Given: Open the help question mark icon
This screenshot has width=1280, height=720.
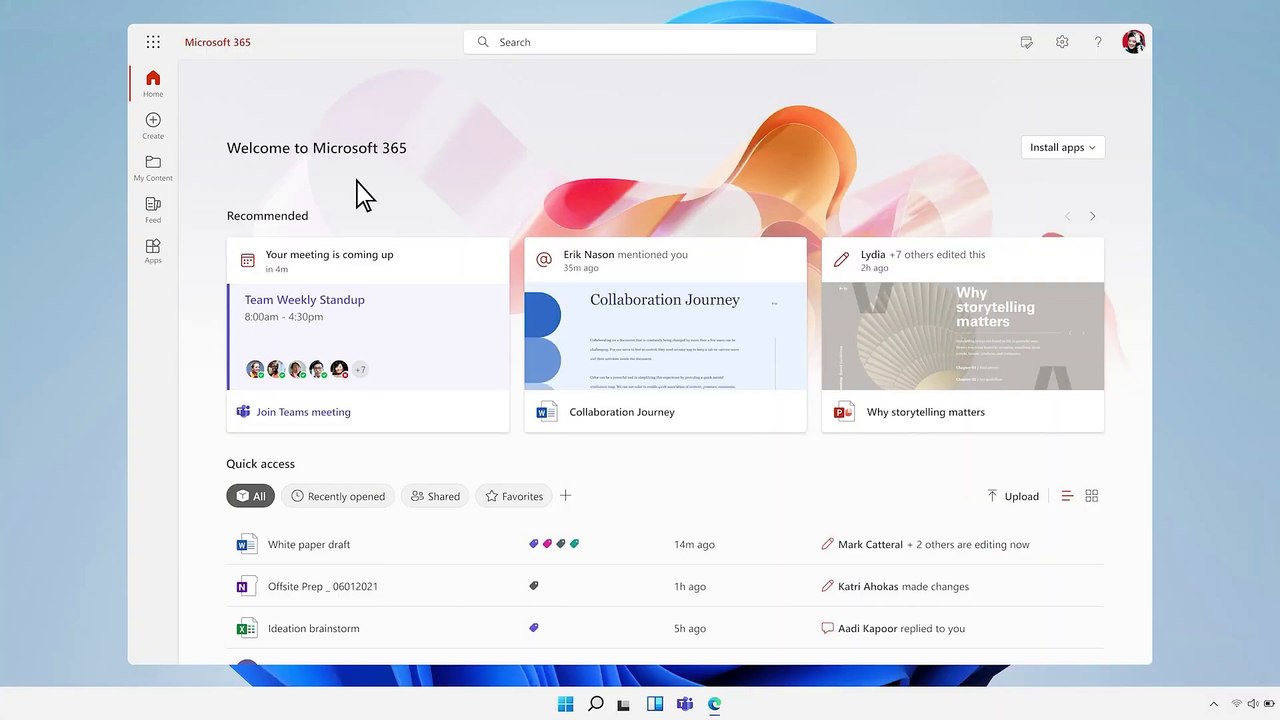Looking at the screenshot, I should tap(1098, 42).
